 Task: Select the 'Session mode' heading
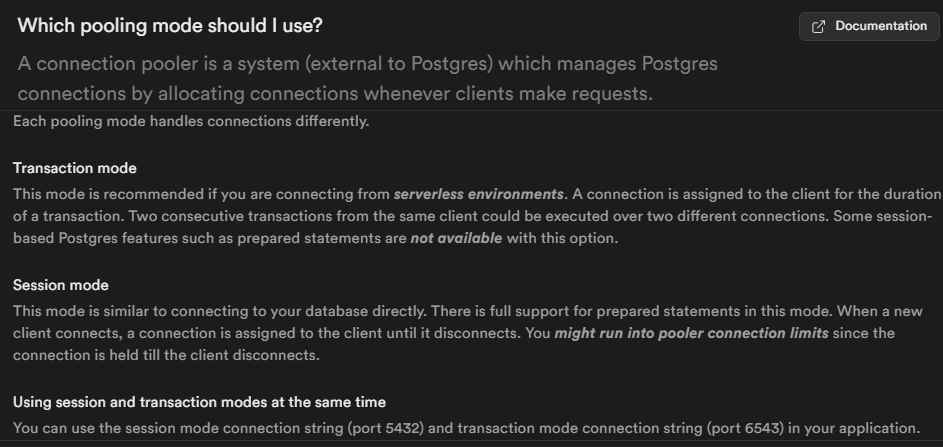61,285
